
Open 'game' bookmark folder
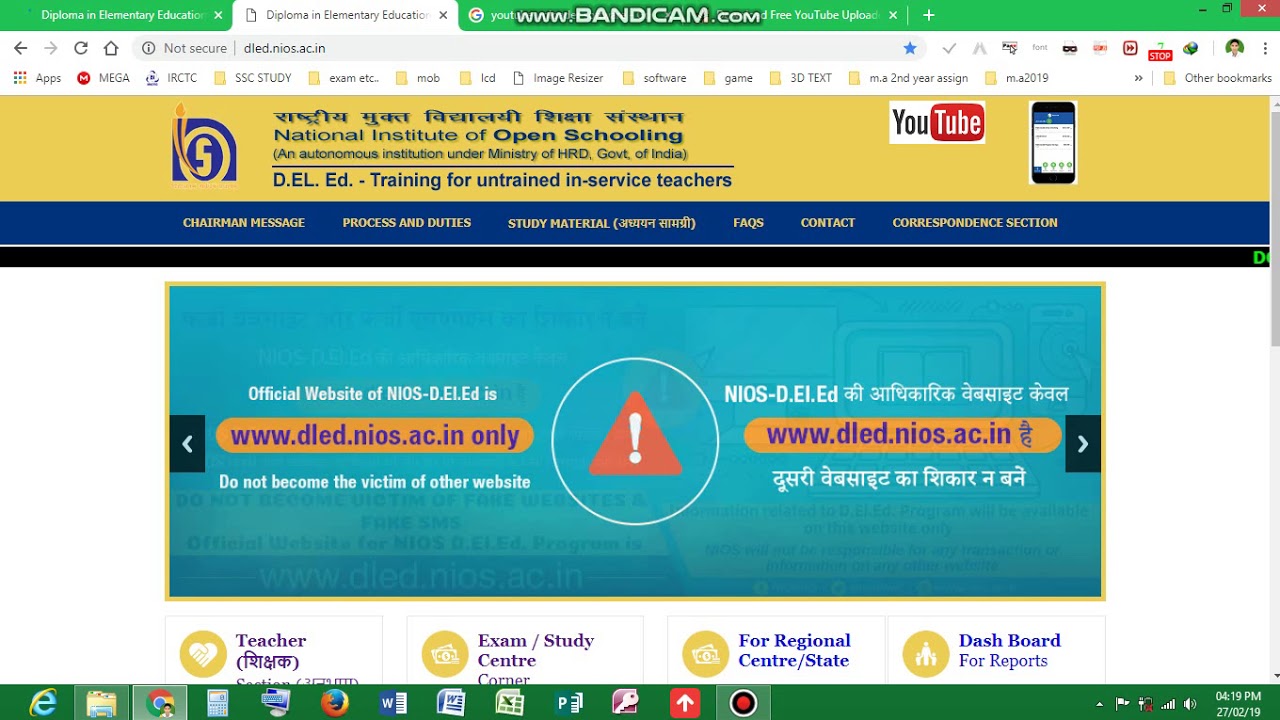point(728,77)
